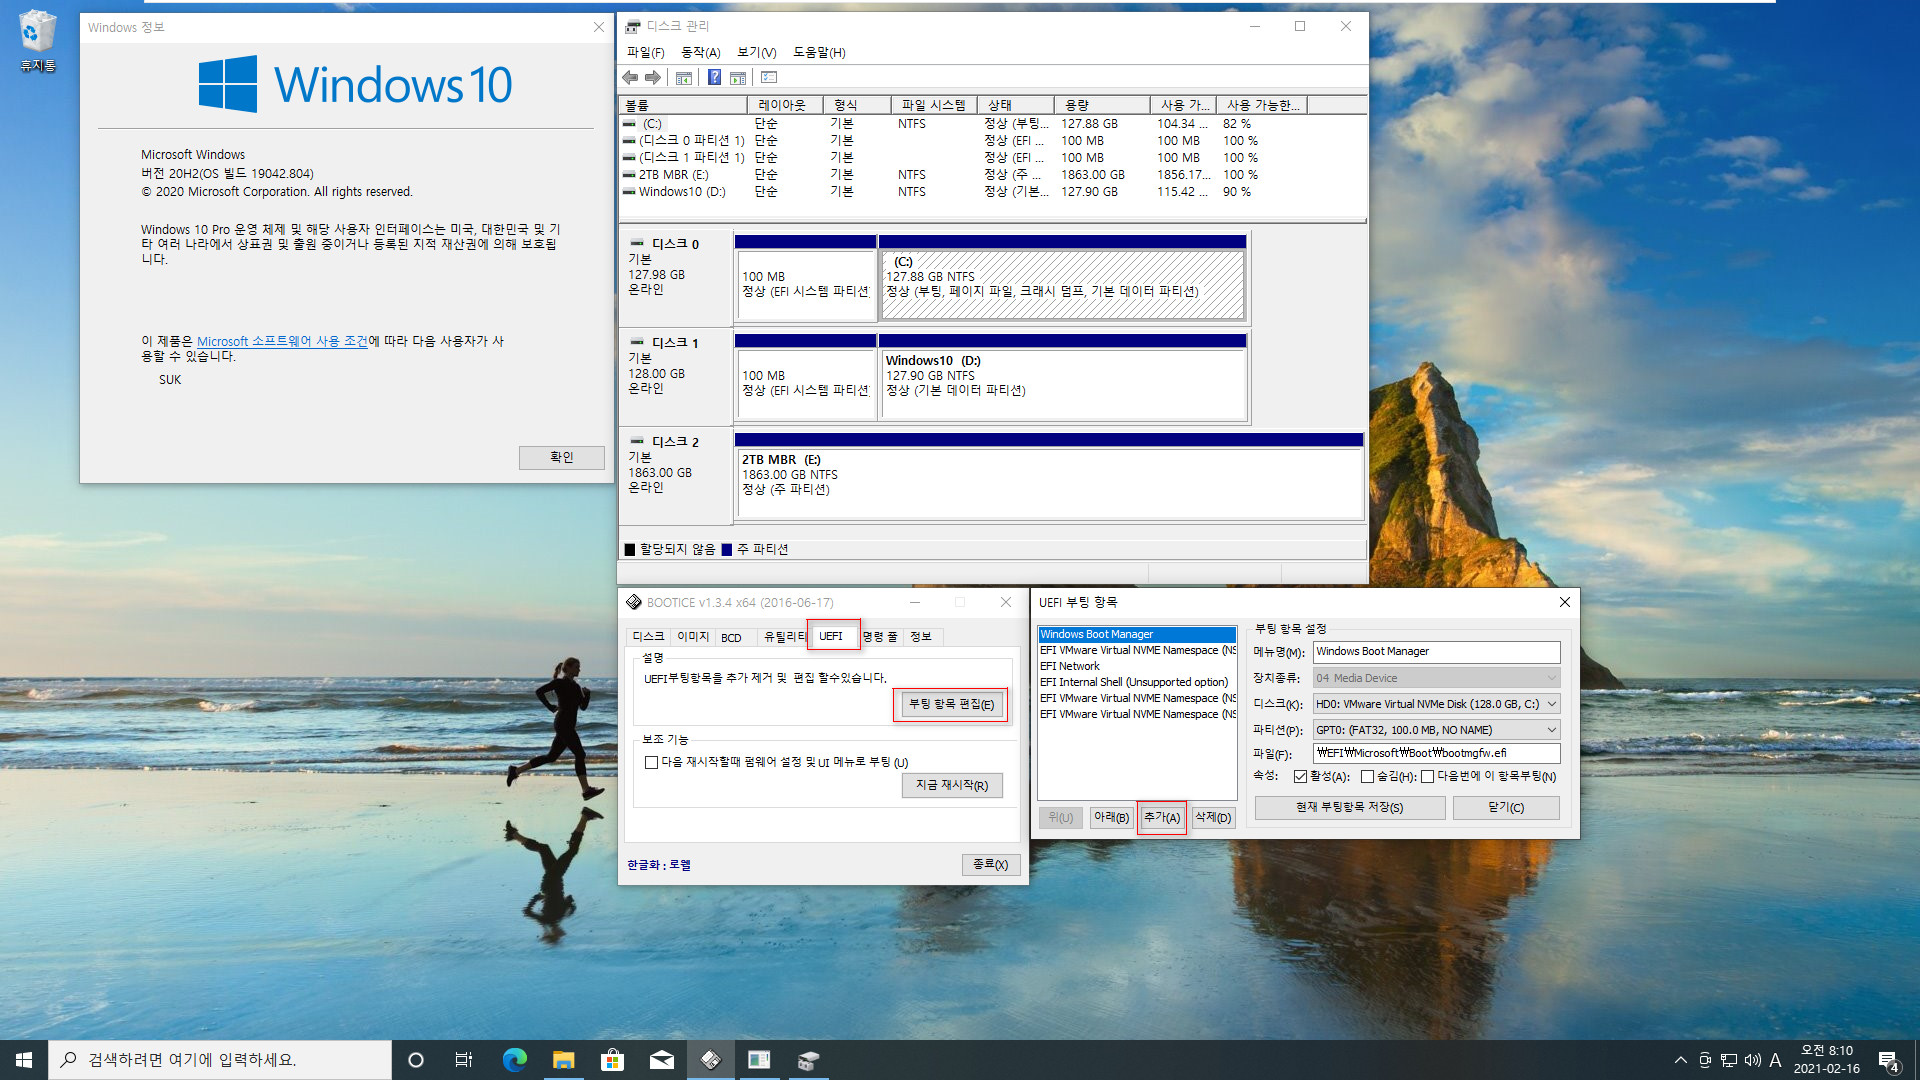This screenshot has width=1920, height=1080.
Task: Click 닫기(C) close button in UEFI dialog
Action: [1506, 808]
